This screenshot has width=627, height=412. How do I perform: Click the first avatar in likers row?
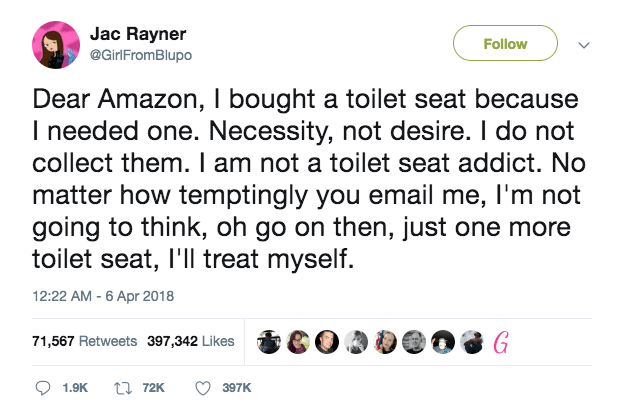pyautogui.click(x=269, y=342)
